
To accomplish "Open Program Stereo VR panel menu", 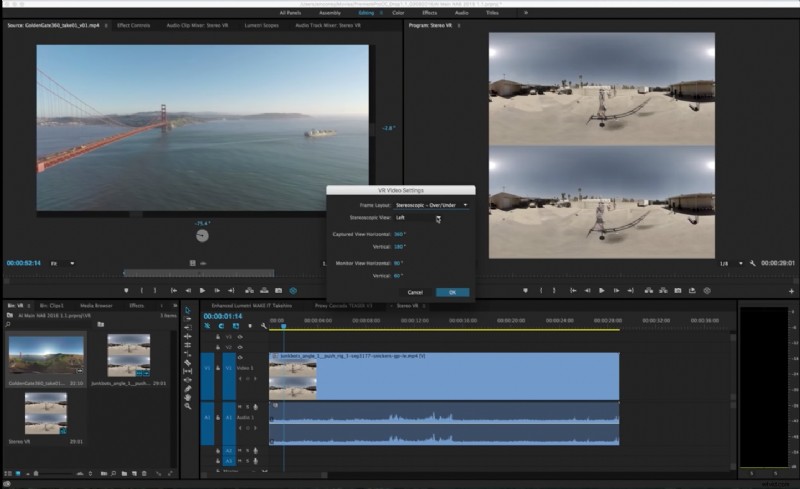I will pos(459,25).
